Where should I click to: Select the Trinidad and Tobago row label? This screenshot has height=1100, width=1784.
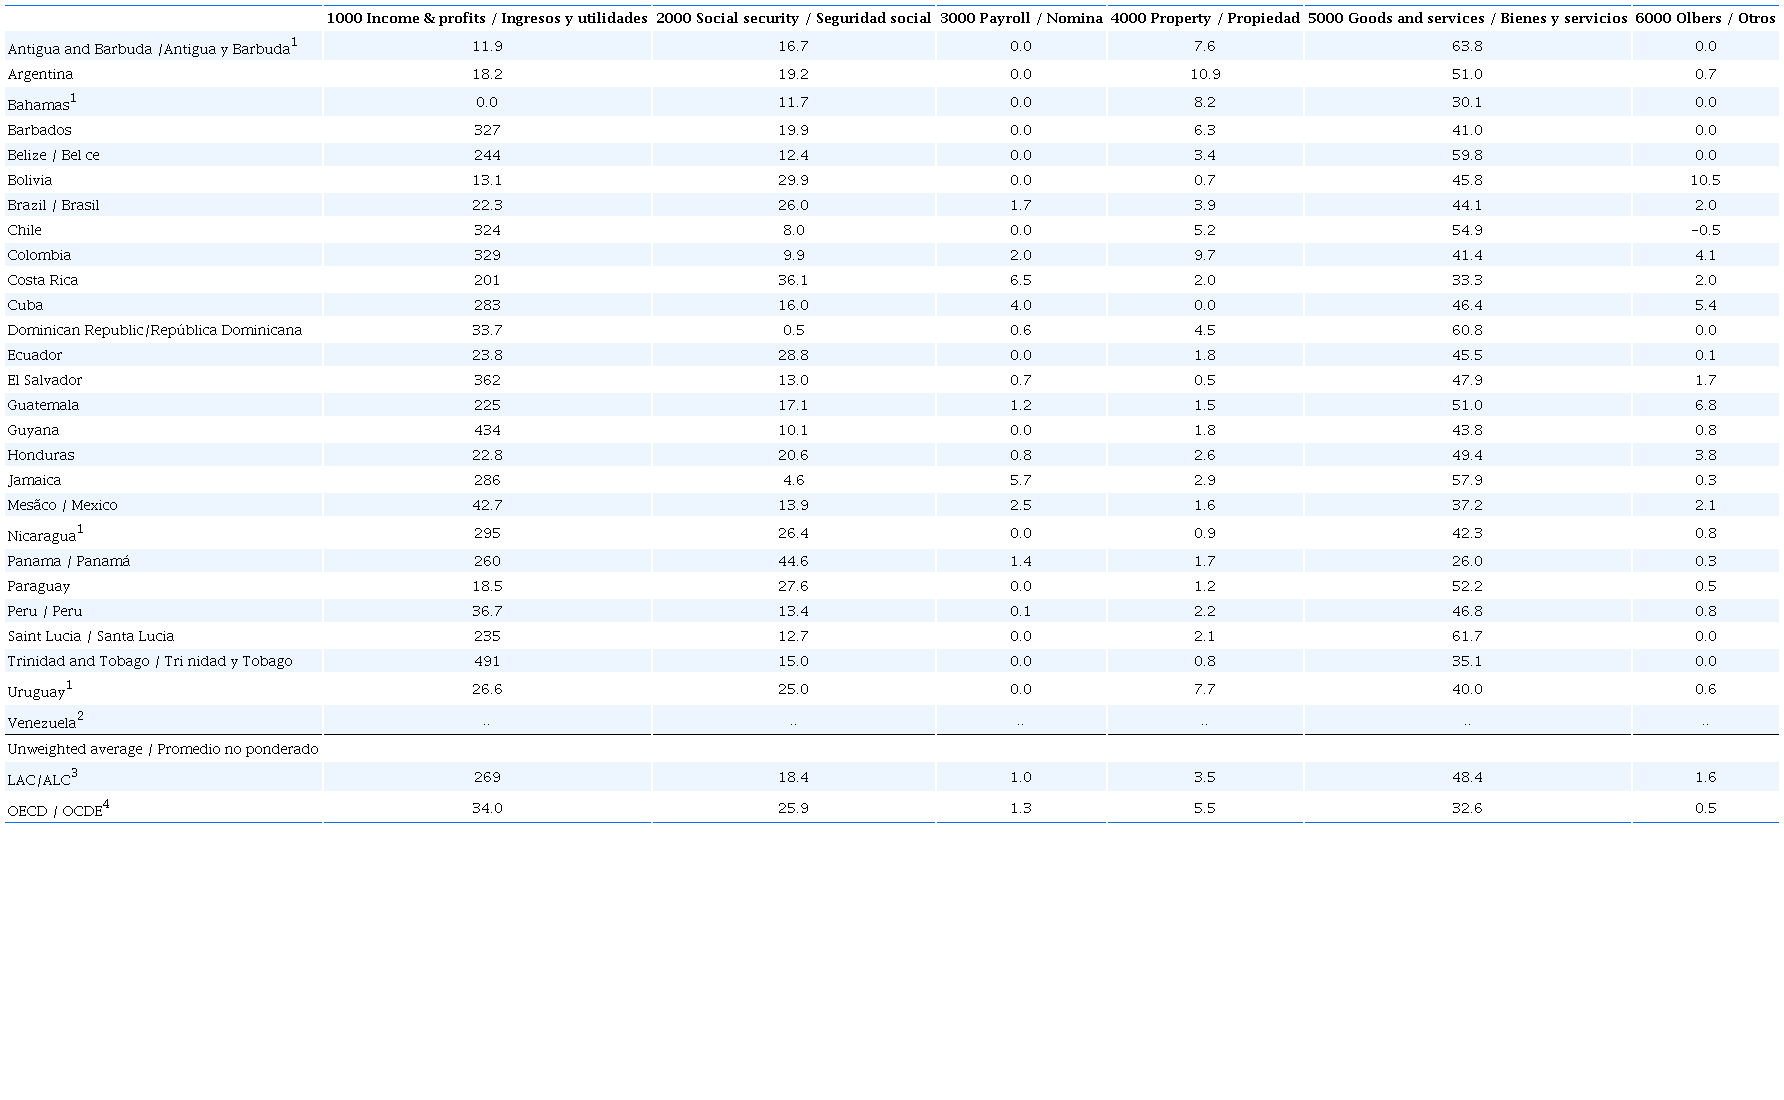tap(150, 661)
